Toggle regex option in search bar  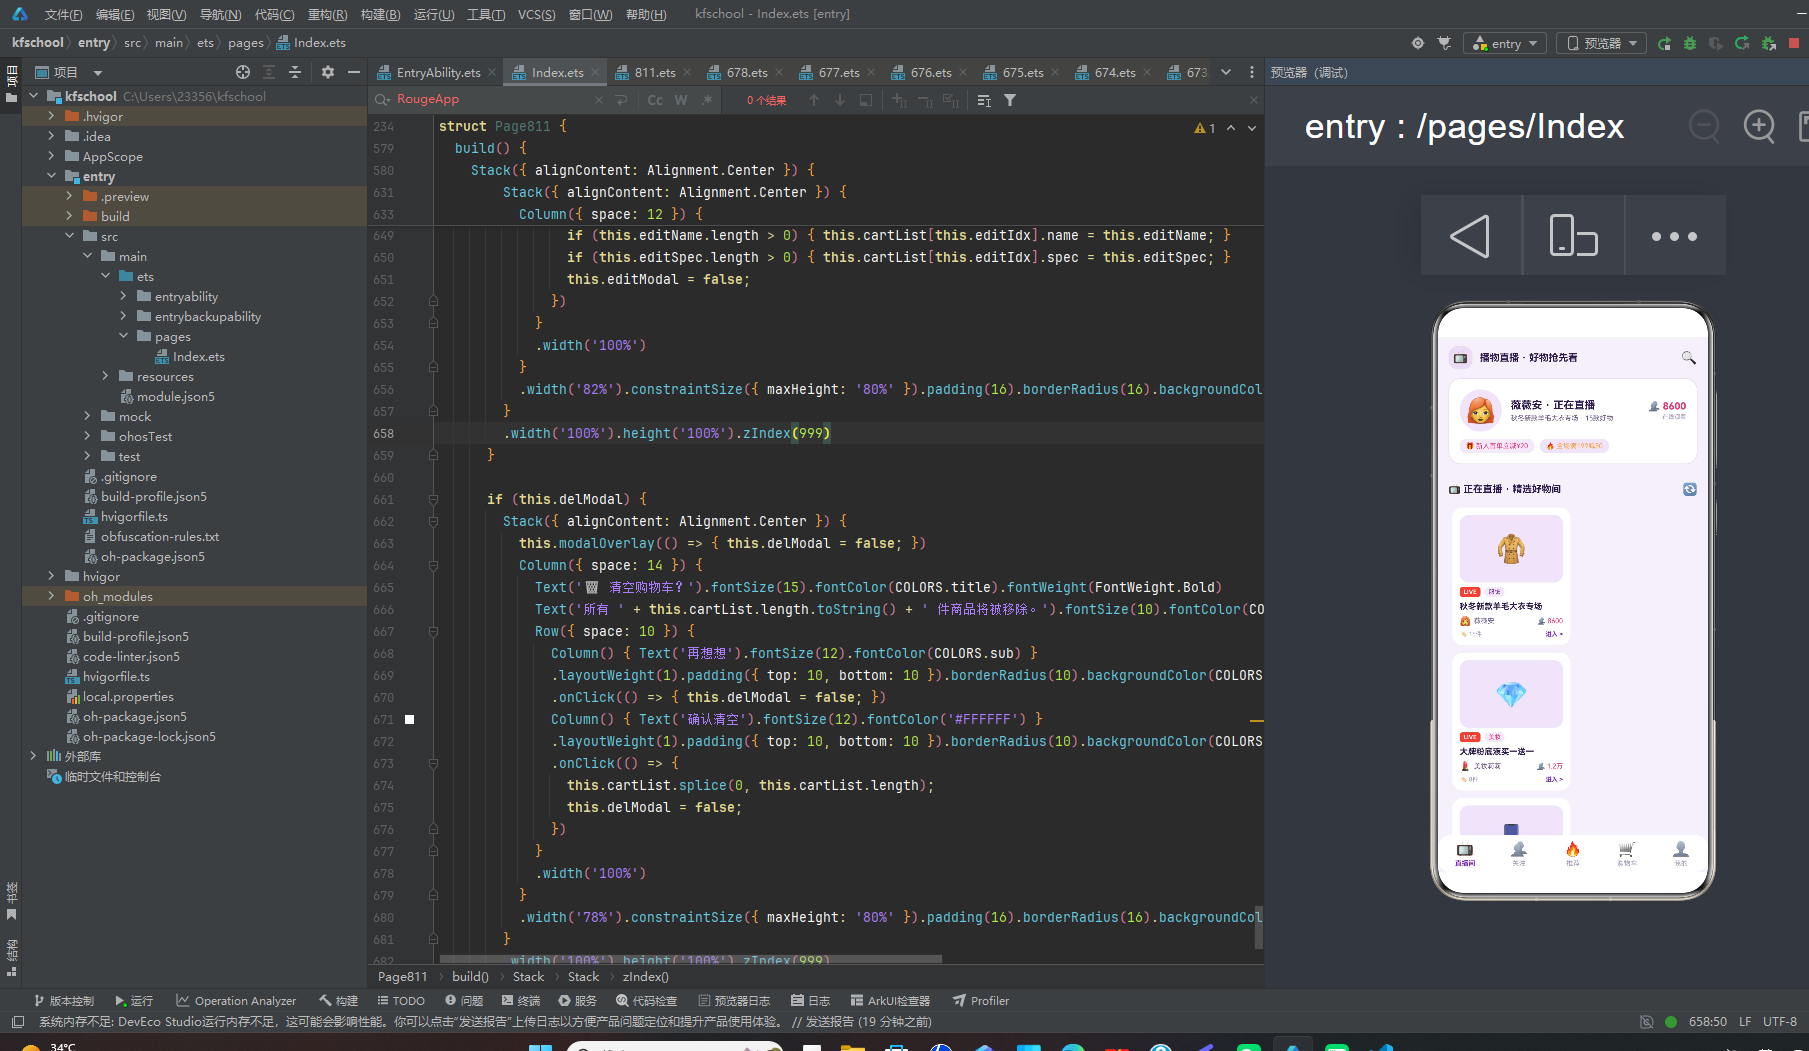707,100
